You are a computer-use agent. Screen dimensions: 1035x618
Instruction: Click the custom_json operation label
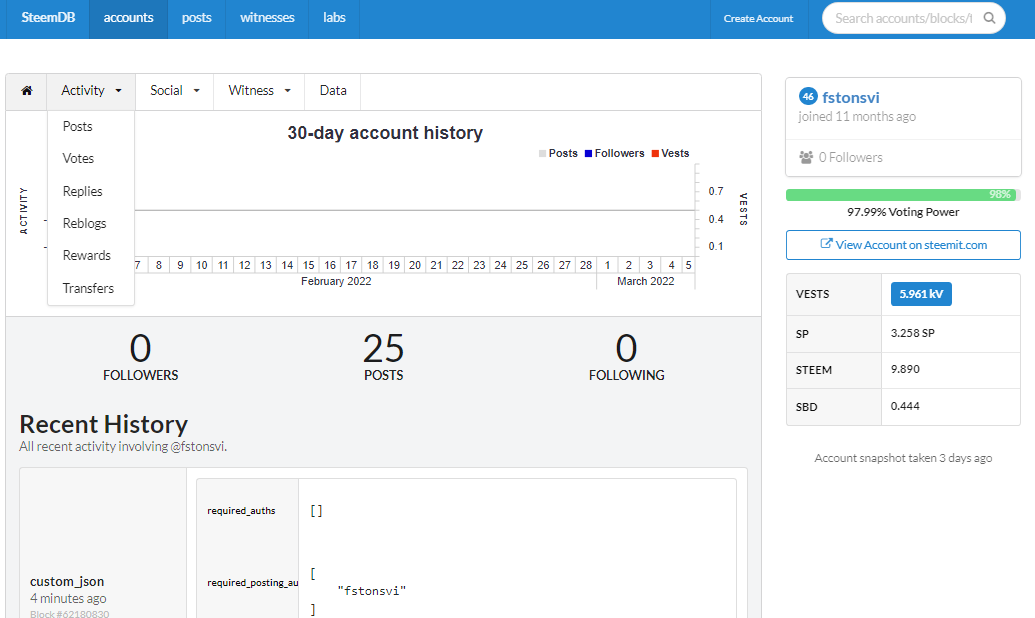pos(67,582)
